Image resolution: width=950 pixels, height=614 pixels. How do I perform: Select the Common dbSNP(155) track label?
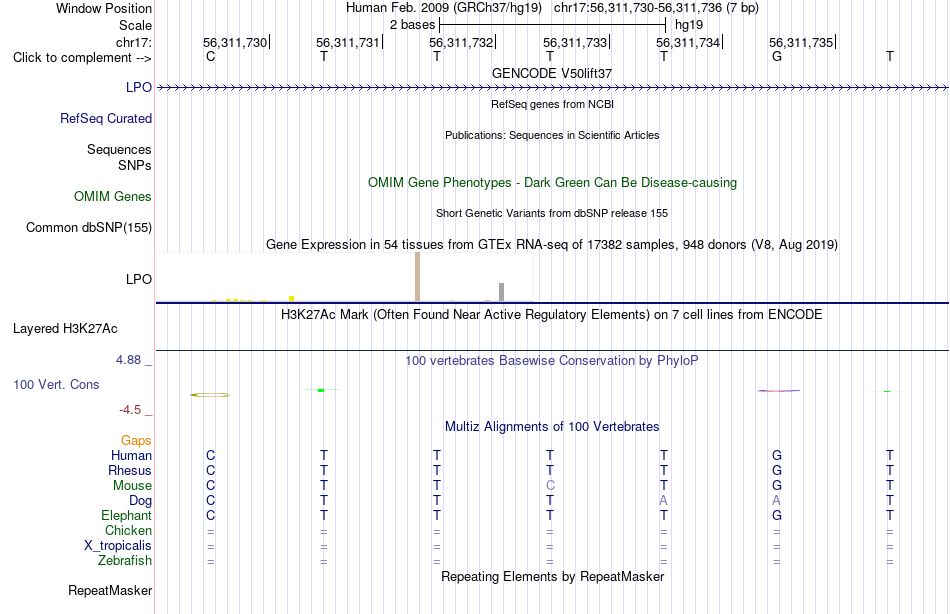(x=89, y=227)
